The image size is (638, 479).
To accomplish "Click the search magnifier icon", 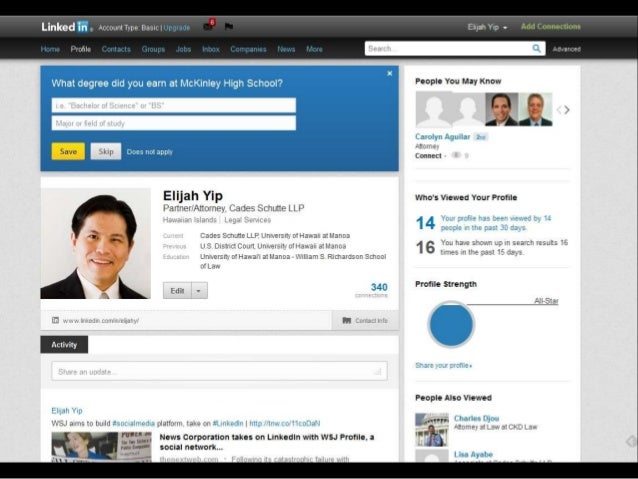I will (x=537, y=48).
